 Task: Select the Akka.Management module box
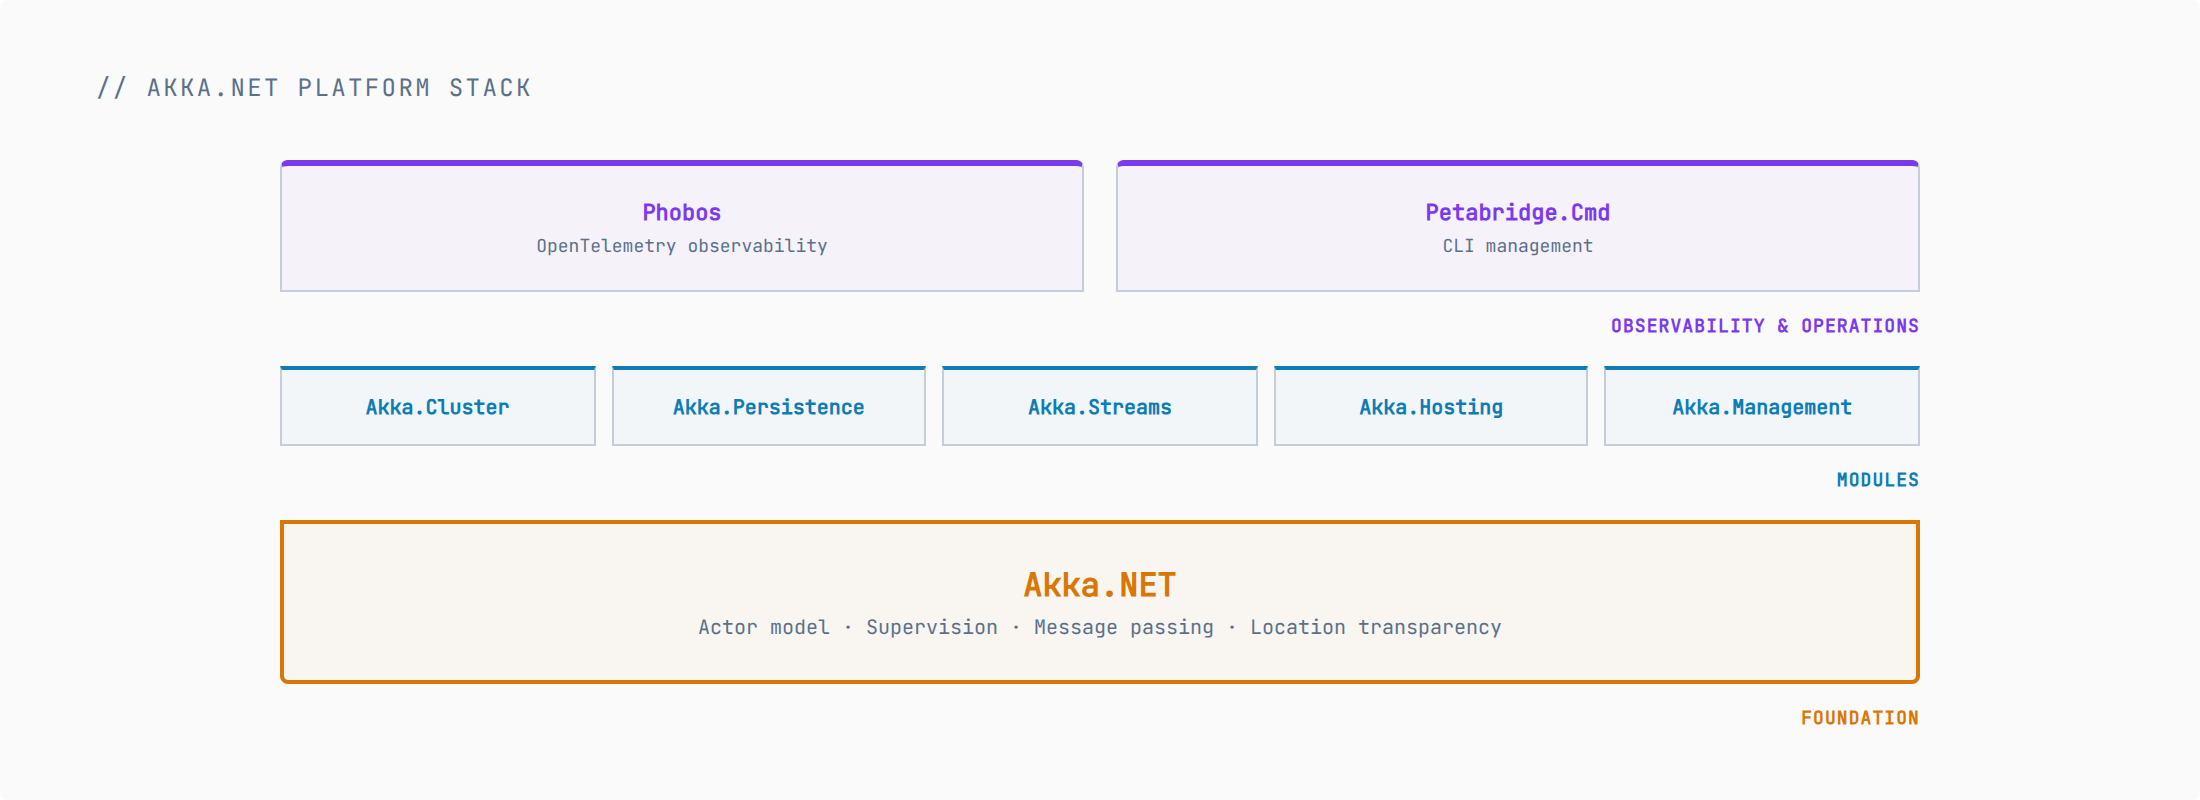[x=1761, y=407]
